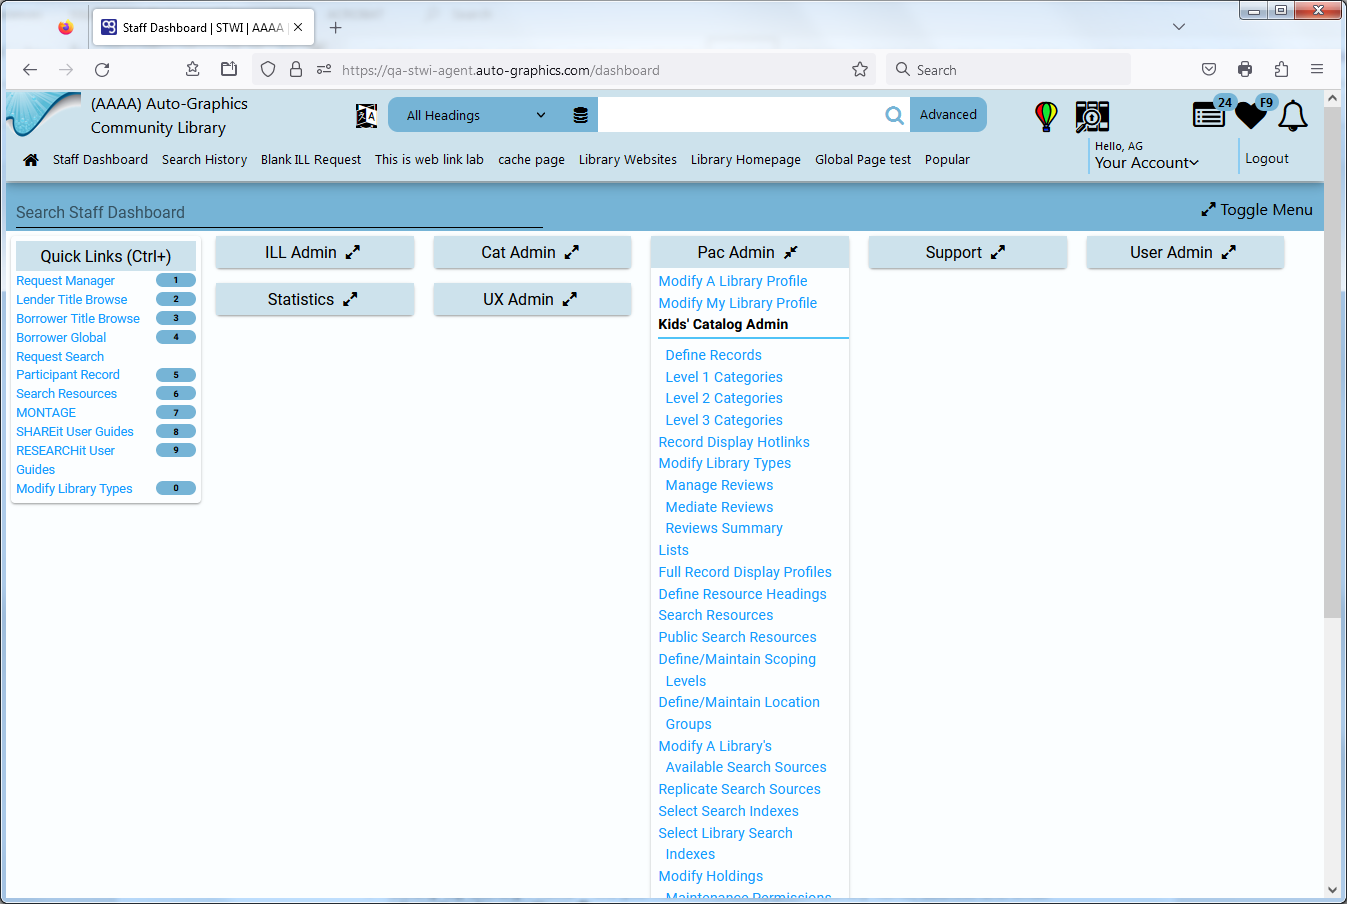
Task: Open Record Display Hotlinks link
Action: pyautogui.click(x=734, y=443)
